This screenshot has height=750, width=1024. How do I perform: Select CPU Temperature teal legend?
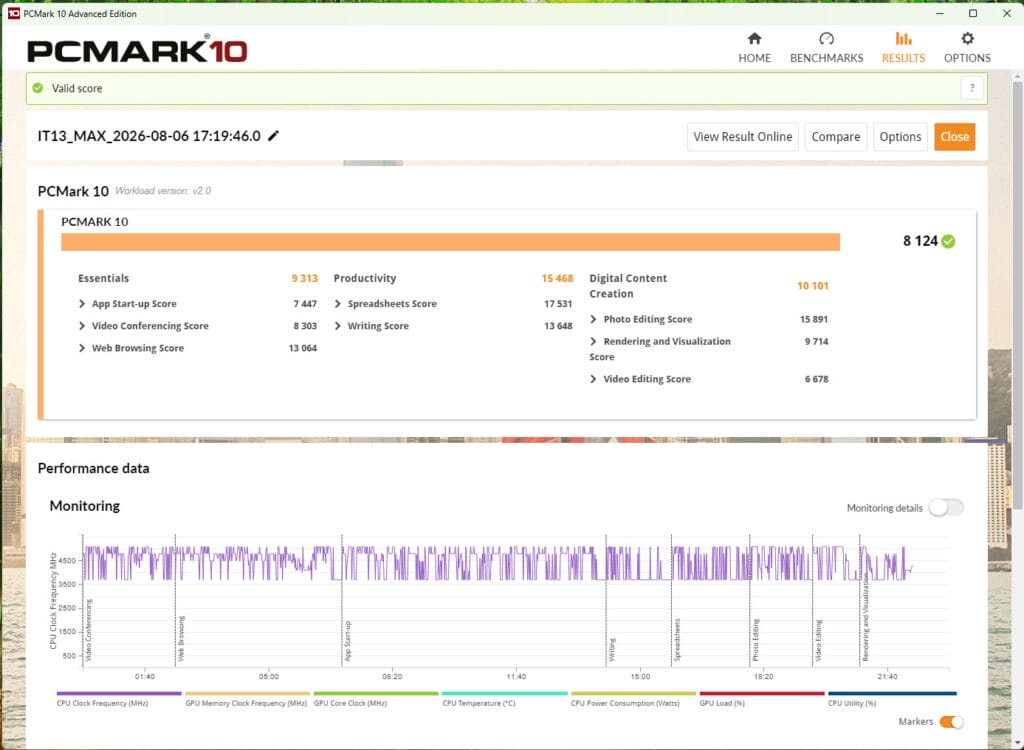[504, 698]
